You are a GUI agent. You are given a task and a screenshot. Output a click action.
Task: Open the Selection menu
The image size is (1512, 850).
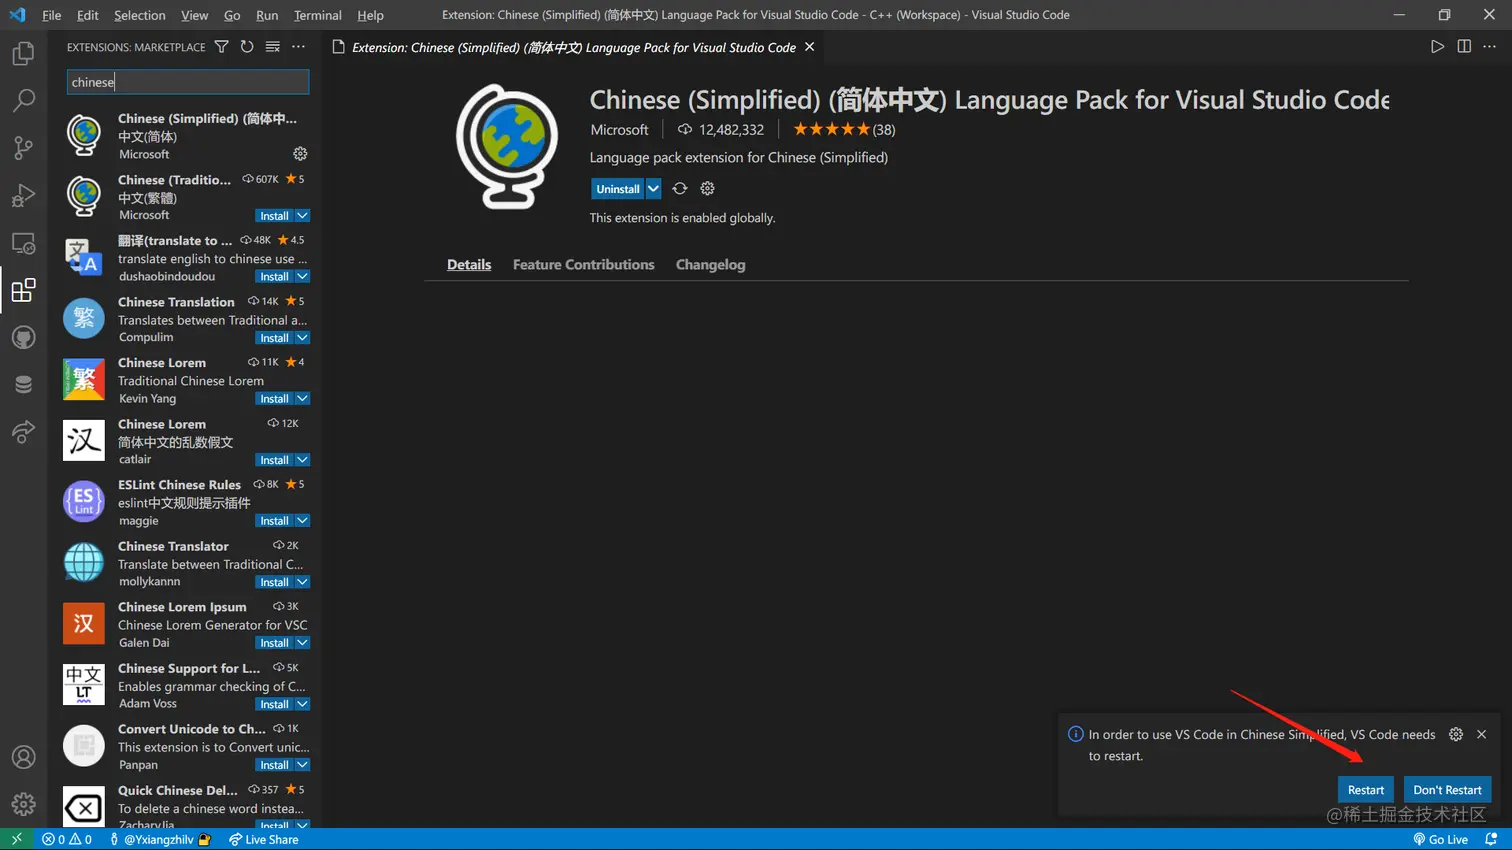pyautogui.click(x=140, y=15)
